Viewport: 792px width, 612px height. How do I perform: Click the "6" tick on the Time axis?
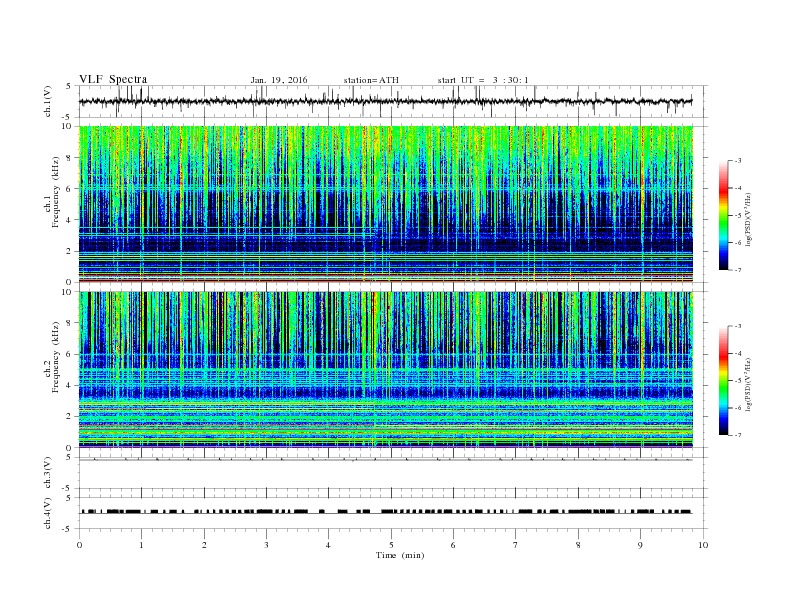453,545
